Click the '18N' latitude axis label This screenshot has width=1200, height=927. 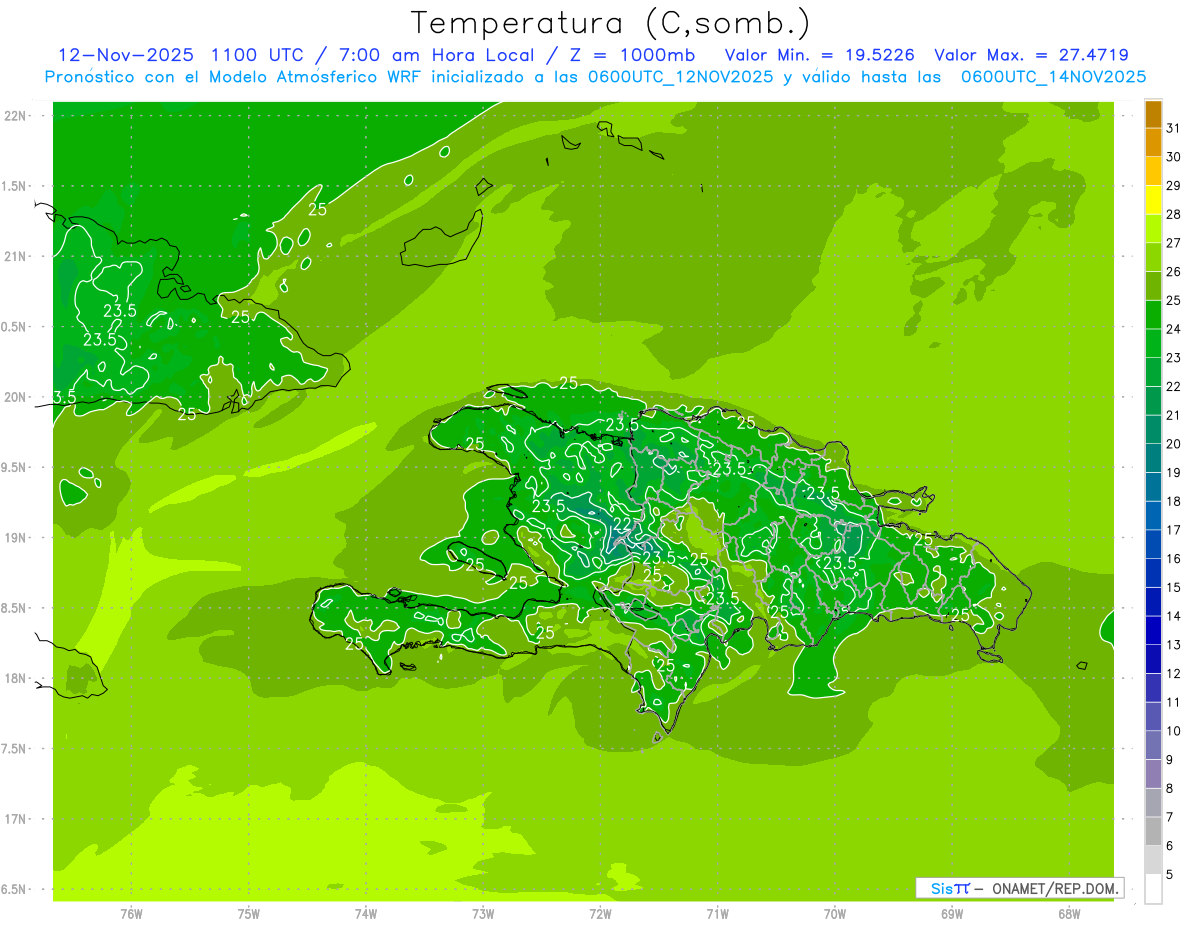[16, 679]
